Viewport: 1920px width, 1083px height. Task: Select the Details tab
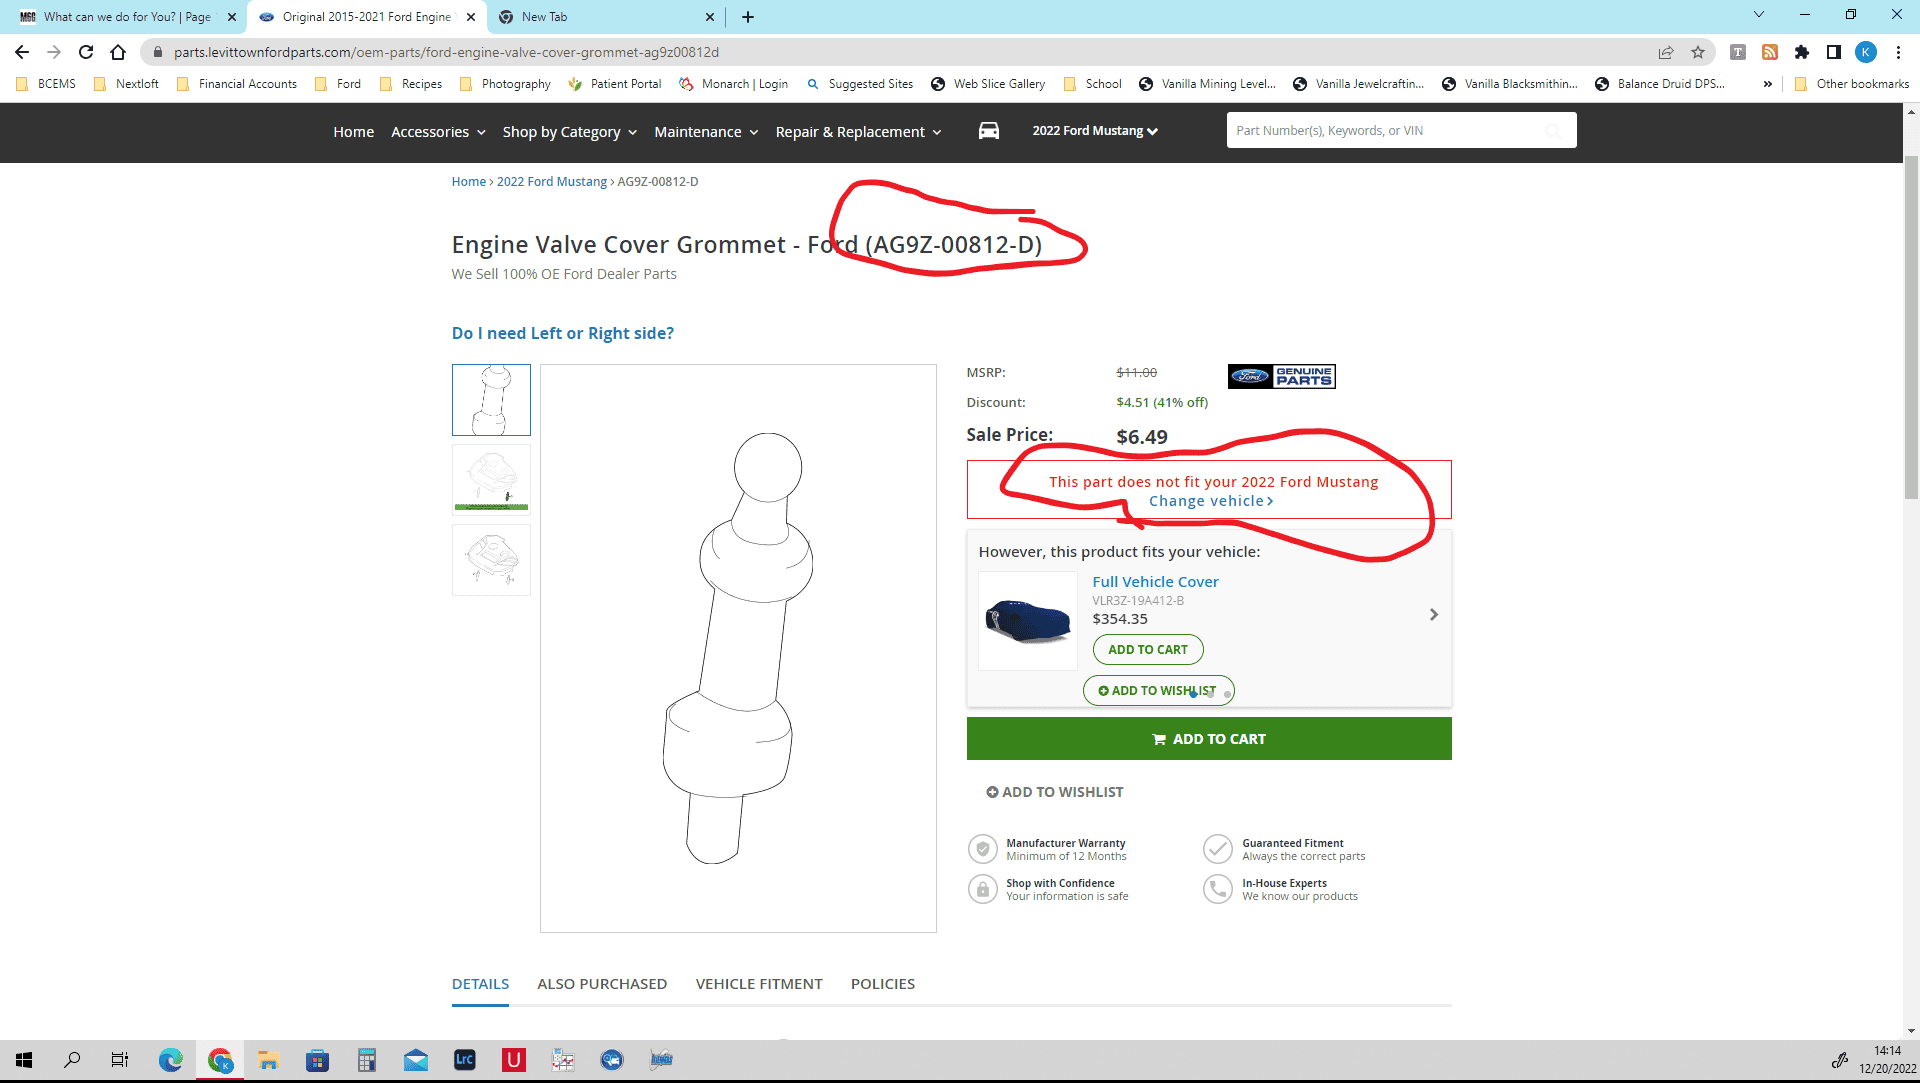click(480, 984)
